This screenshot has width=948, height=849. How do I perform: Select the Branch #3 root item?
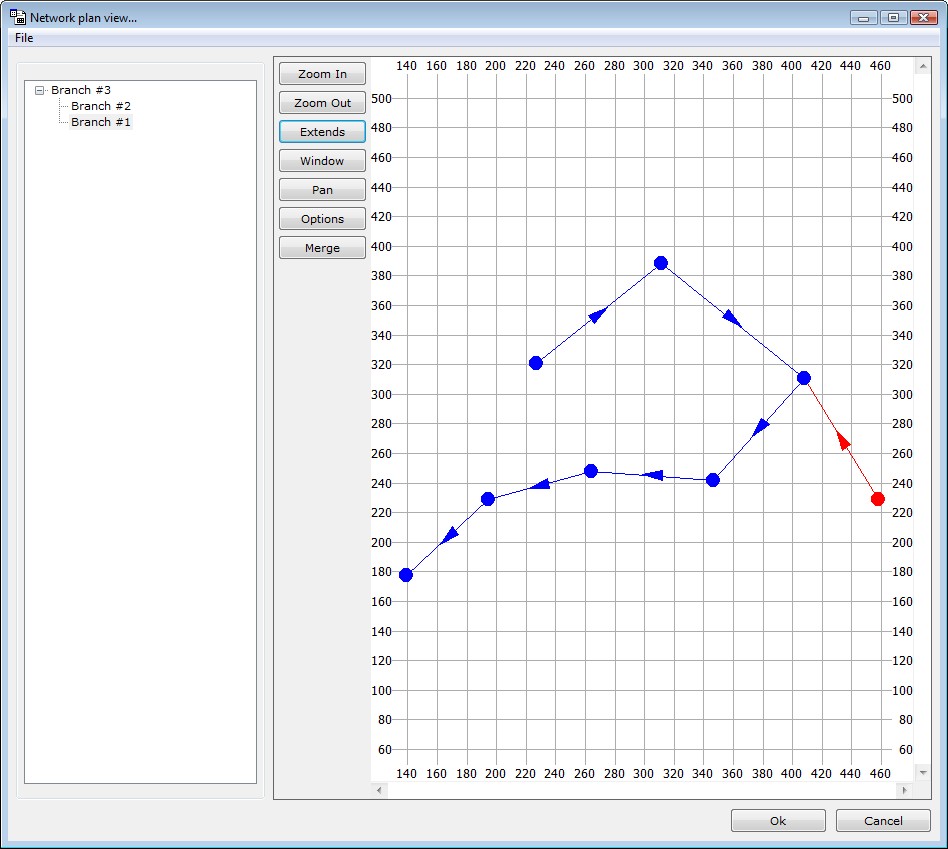tap(81, 90)
